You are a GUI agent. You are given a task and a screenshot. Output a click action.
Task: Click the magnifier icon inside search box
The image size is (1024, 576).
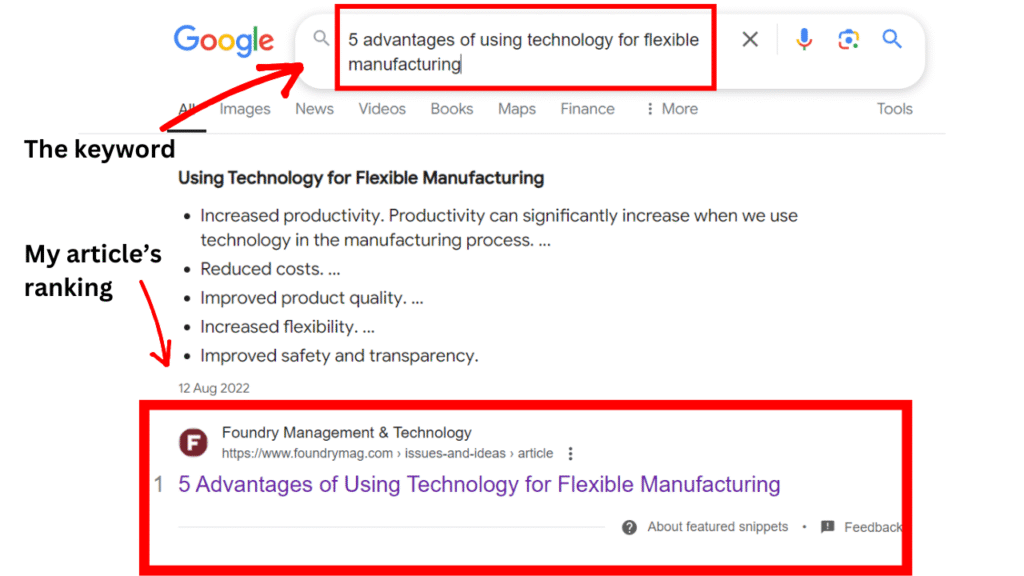321,39
